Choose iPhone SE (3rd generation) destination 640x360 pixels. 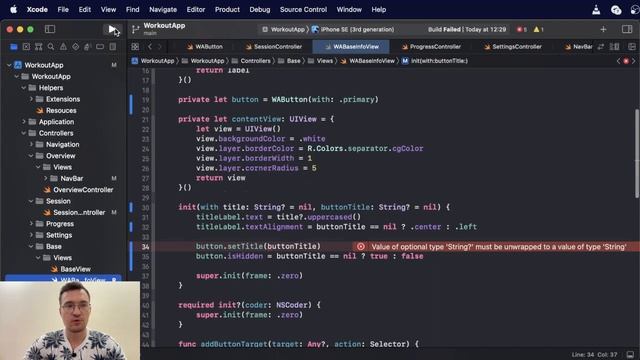point(353,29)
